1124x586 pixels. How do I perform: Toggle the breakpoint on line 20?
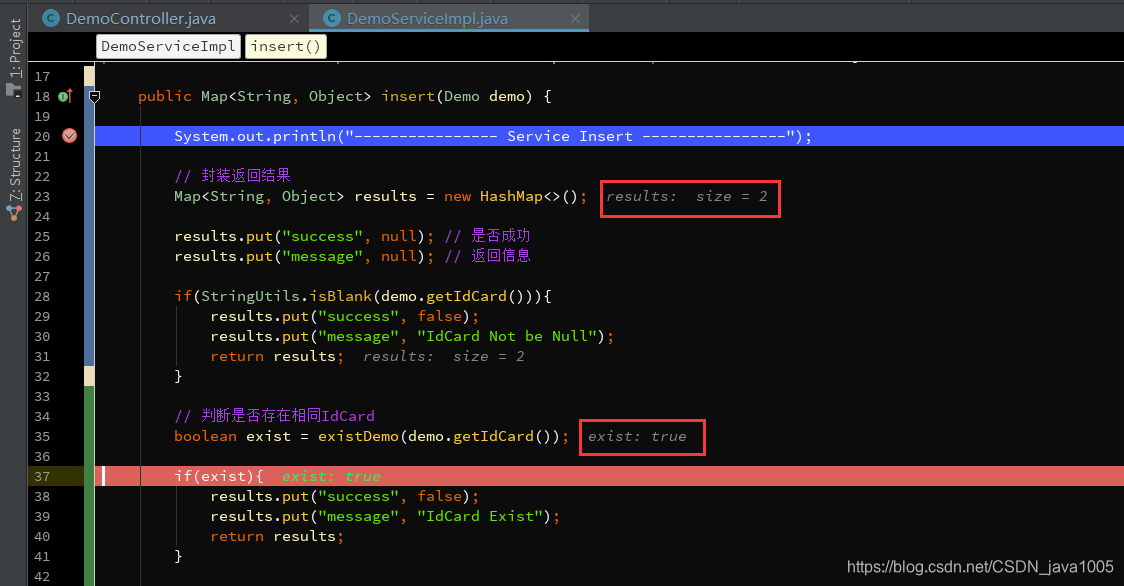pos(70,136)
